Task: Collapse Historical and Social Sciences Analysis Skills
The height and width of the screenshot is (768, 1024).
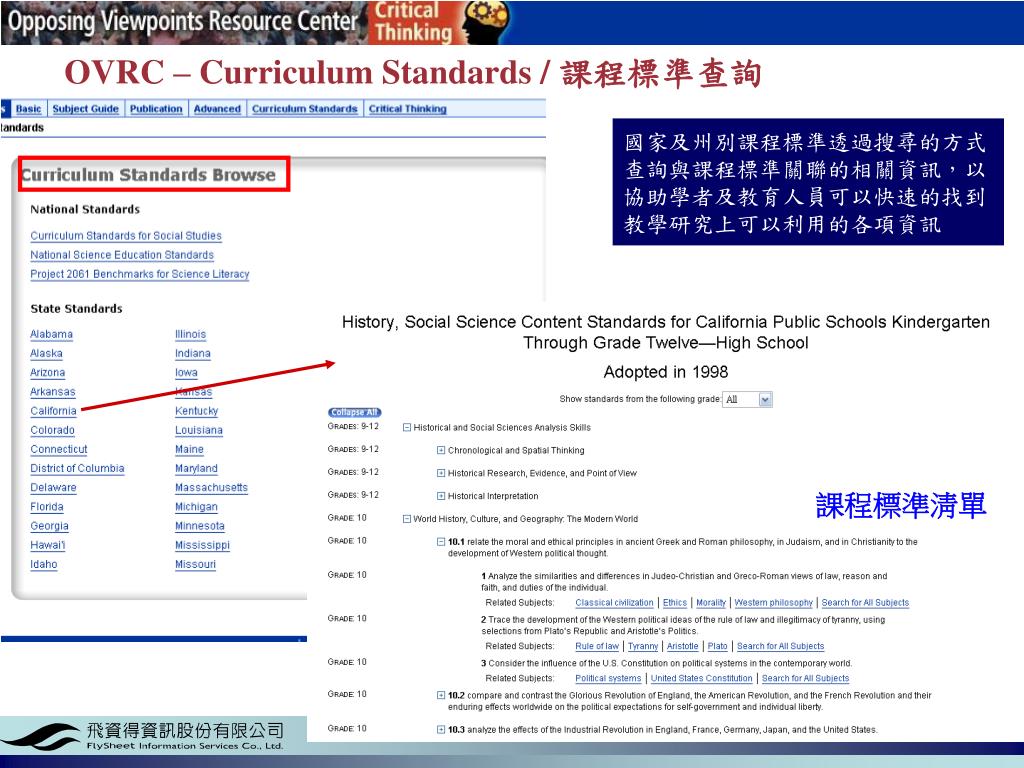Action: [x=407, y=428]
